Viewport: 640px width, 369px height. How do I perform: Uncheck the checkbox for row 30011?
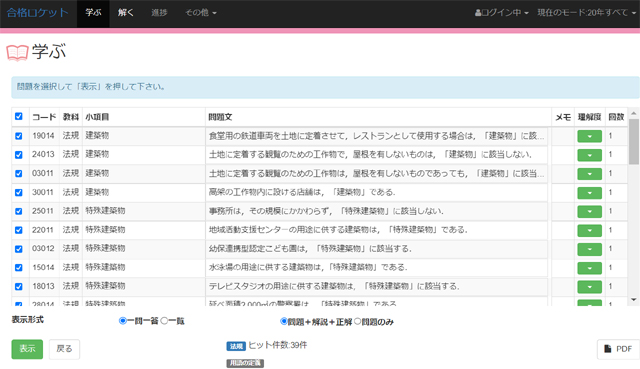coord(19,192)
